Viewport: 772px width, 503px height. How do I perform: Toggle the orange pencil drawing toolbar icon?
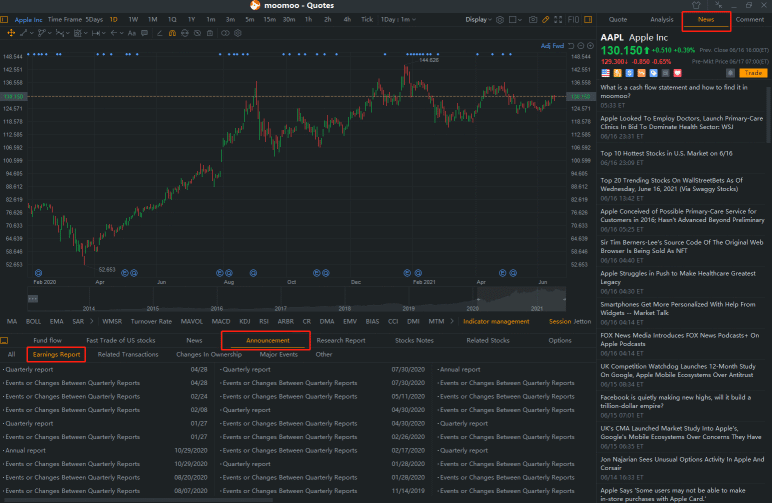pyautogui.click(x=546, y=20)
